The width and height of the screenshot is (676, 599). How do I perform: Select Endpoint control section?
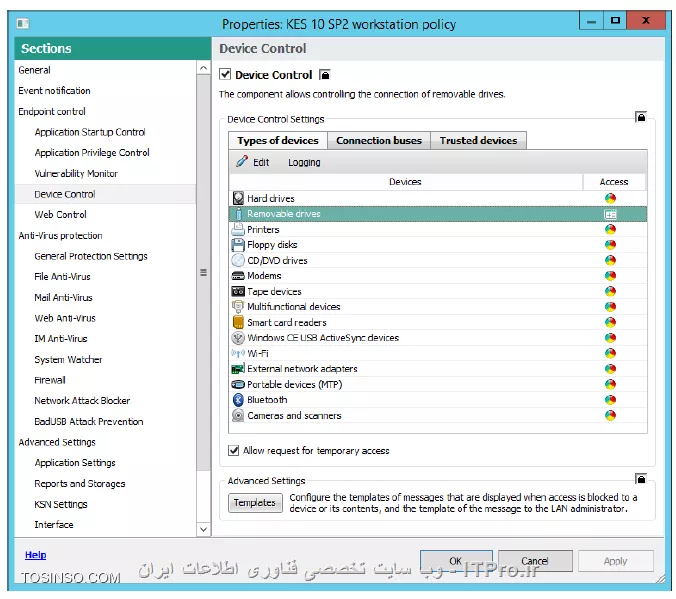coord(52,111)
